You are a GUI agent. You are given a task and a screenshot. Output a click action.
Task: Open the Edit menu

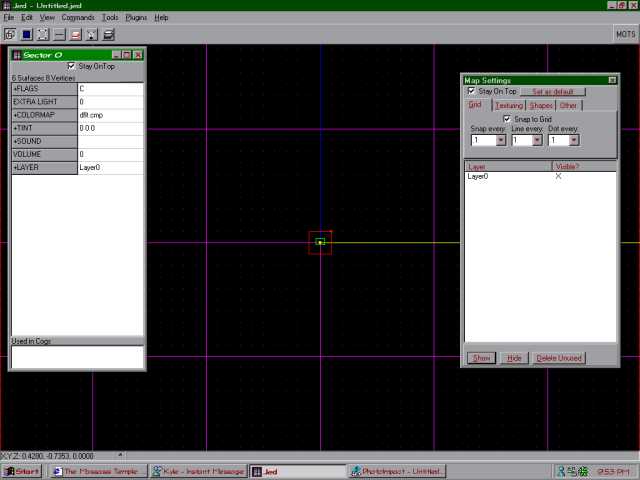(x=27, y=18)
